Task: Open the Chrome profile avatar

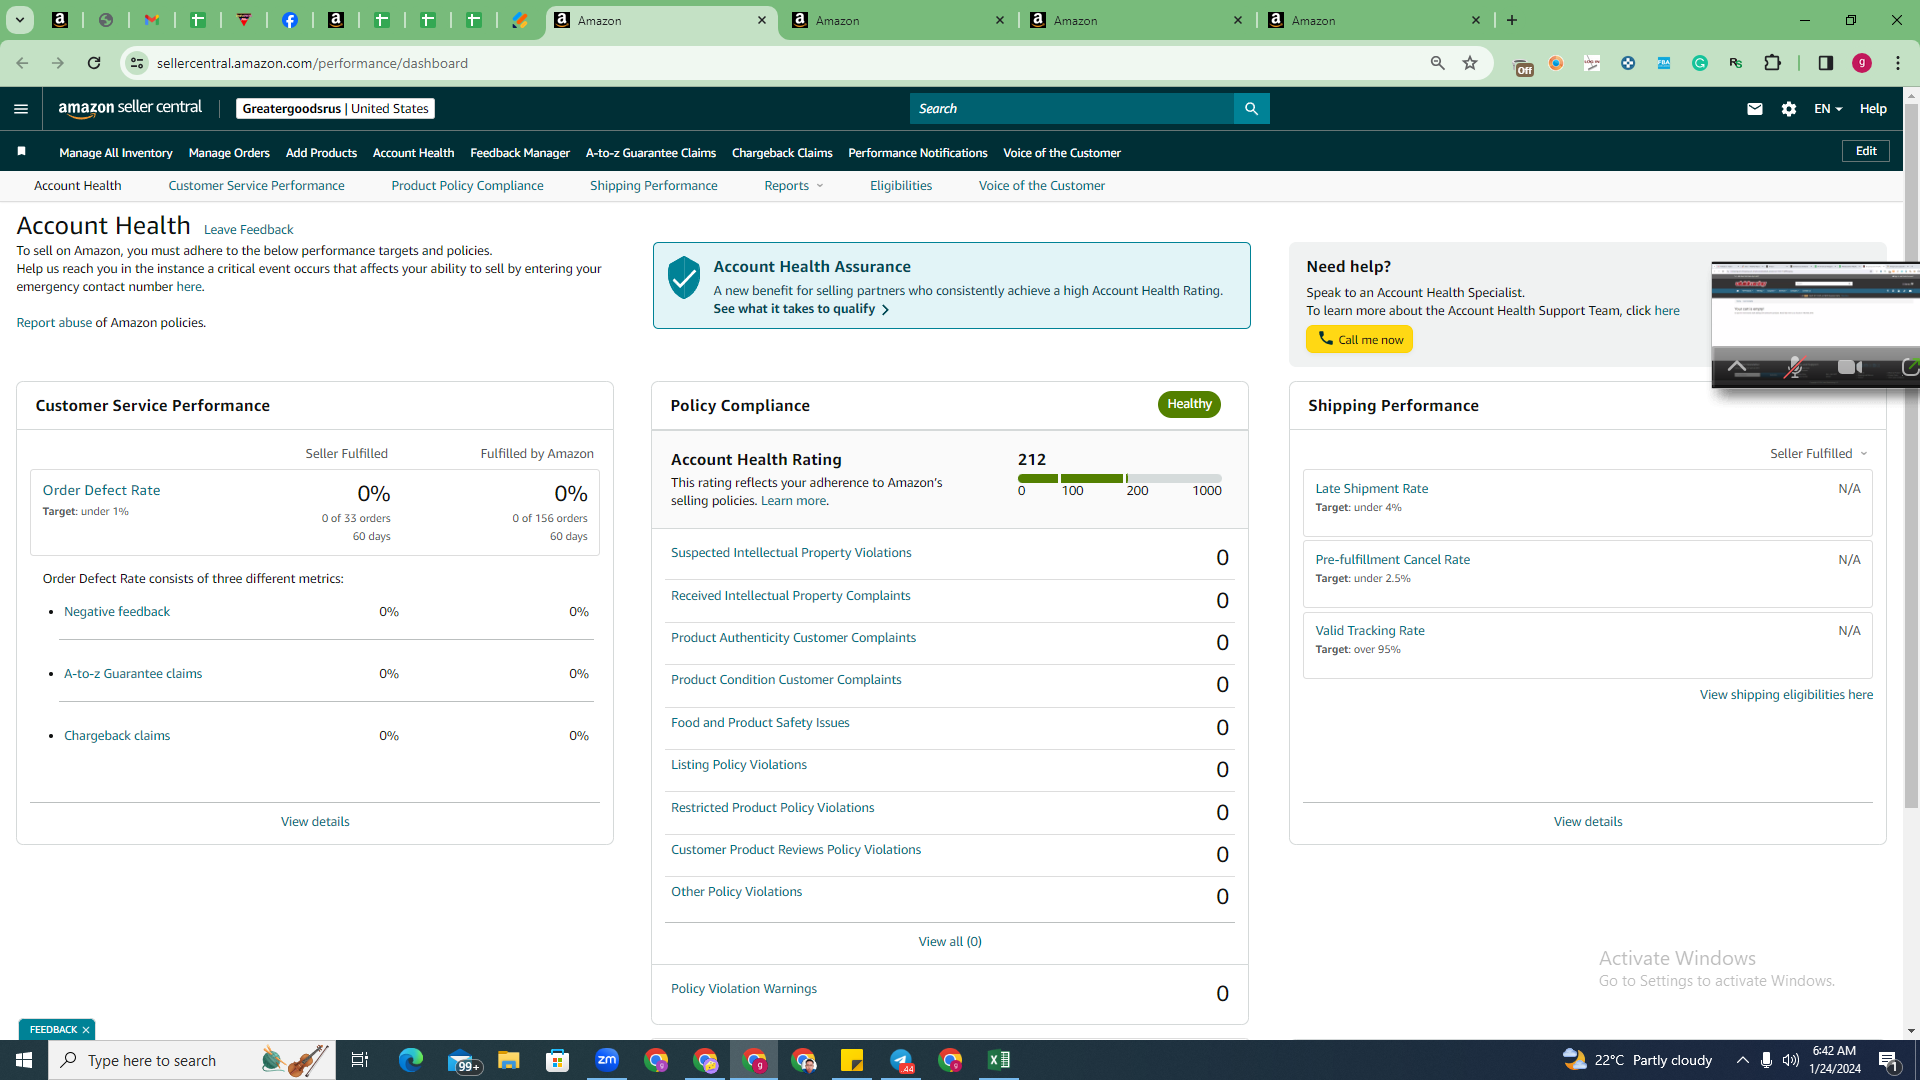Action: 1862,63
